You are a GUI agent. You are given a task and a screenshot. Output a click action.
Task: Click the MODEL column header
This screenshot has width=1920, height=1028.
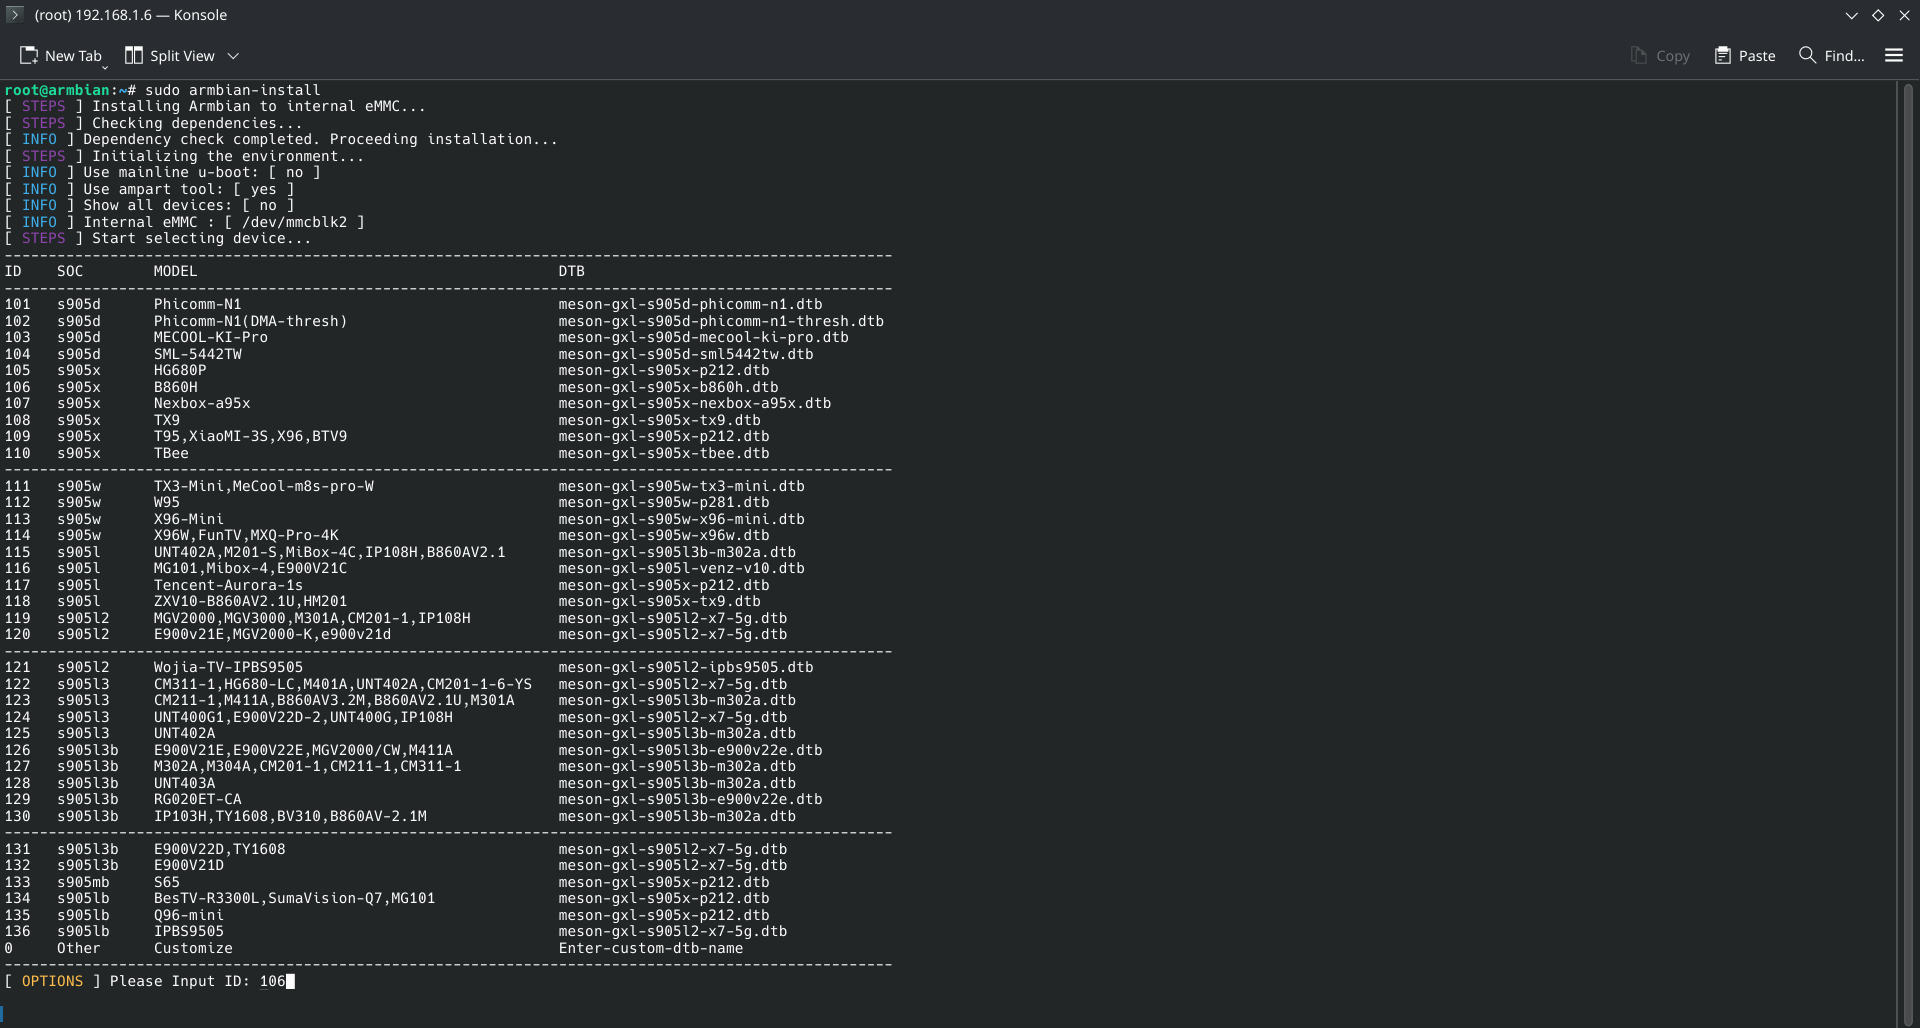tap(175, 271)
